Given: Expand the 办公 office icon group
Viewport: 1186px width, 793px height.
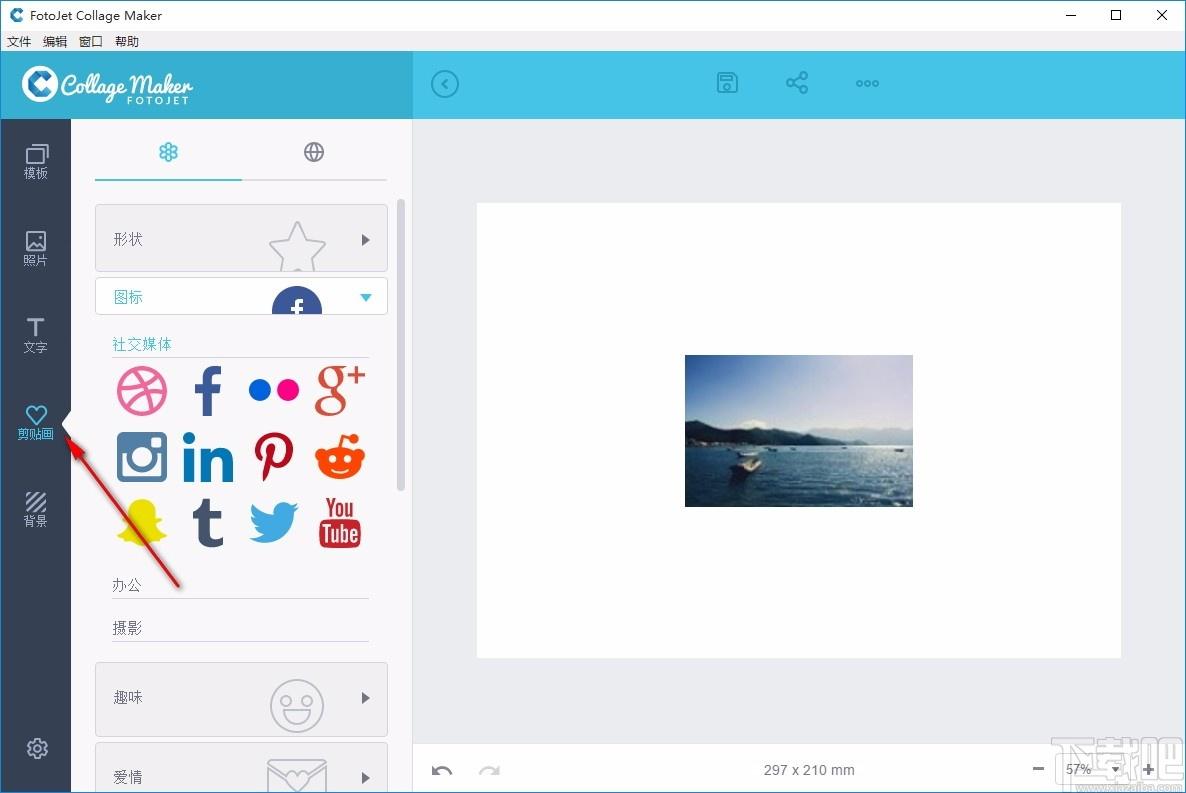Looking at the screenshot, I should [x=241, y=586].
